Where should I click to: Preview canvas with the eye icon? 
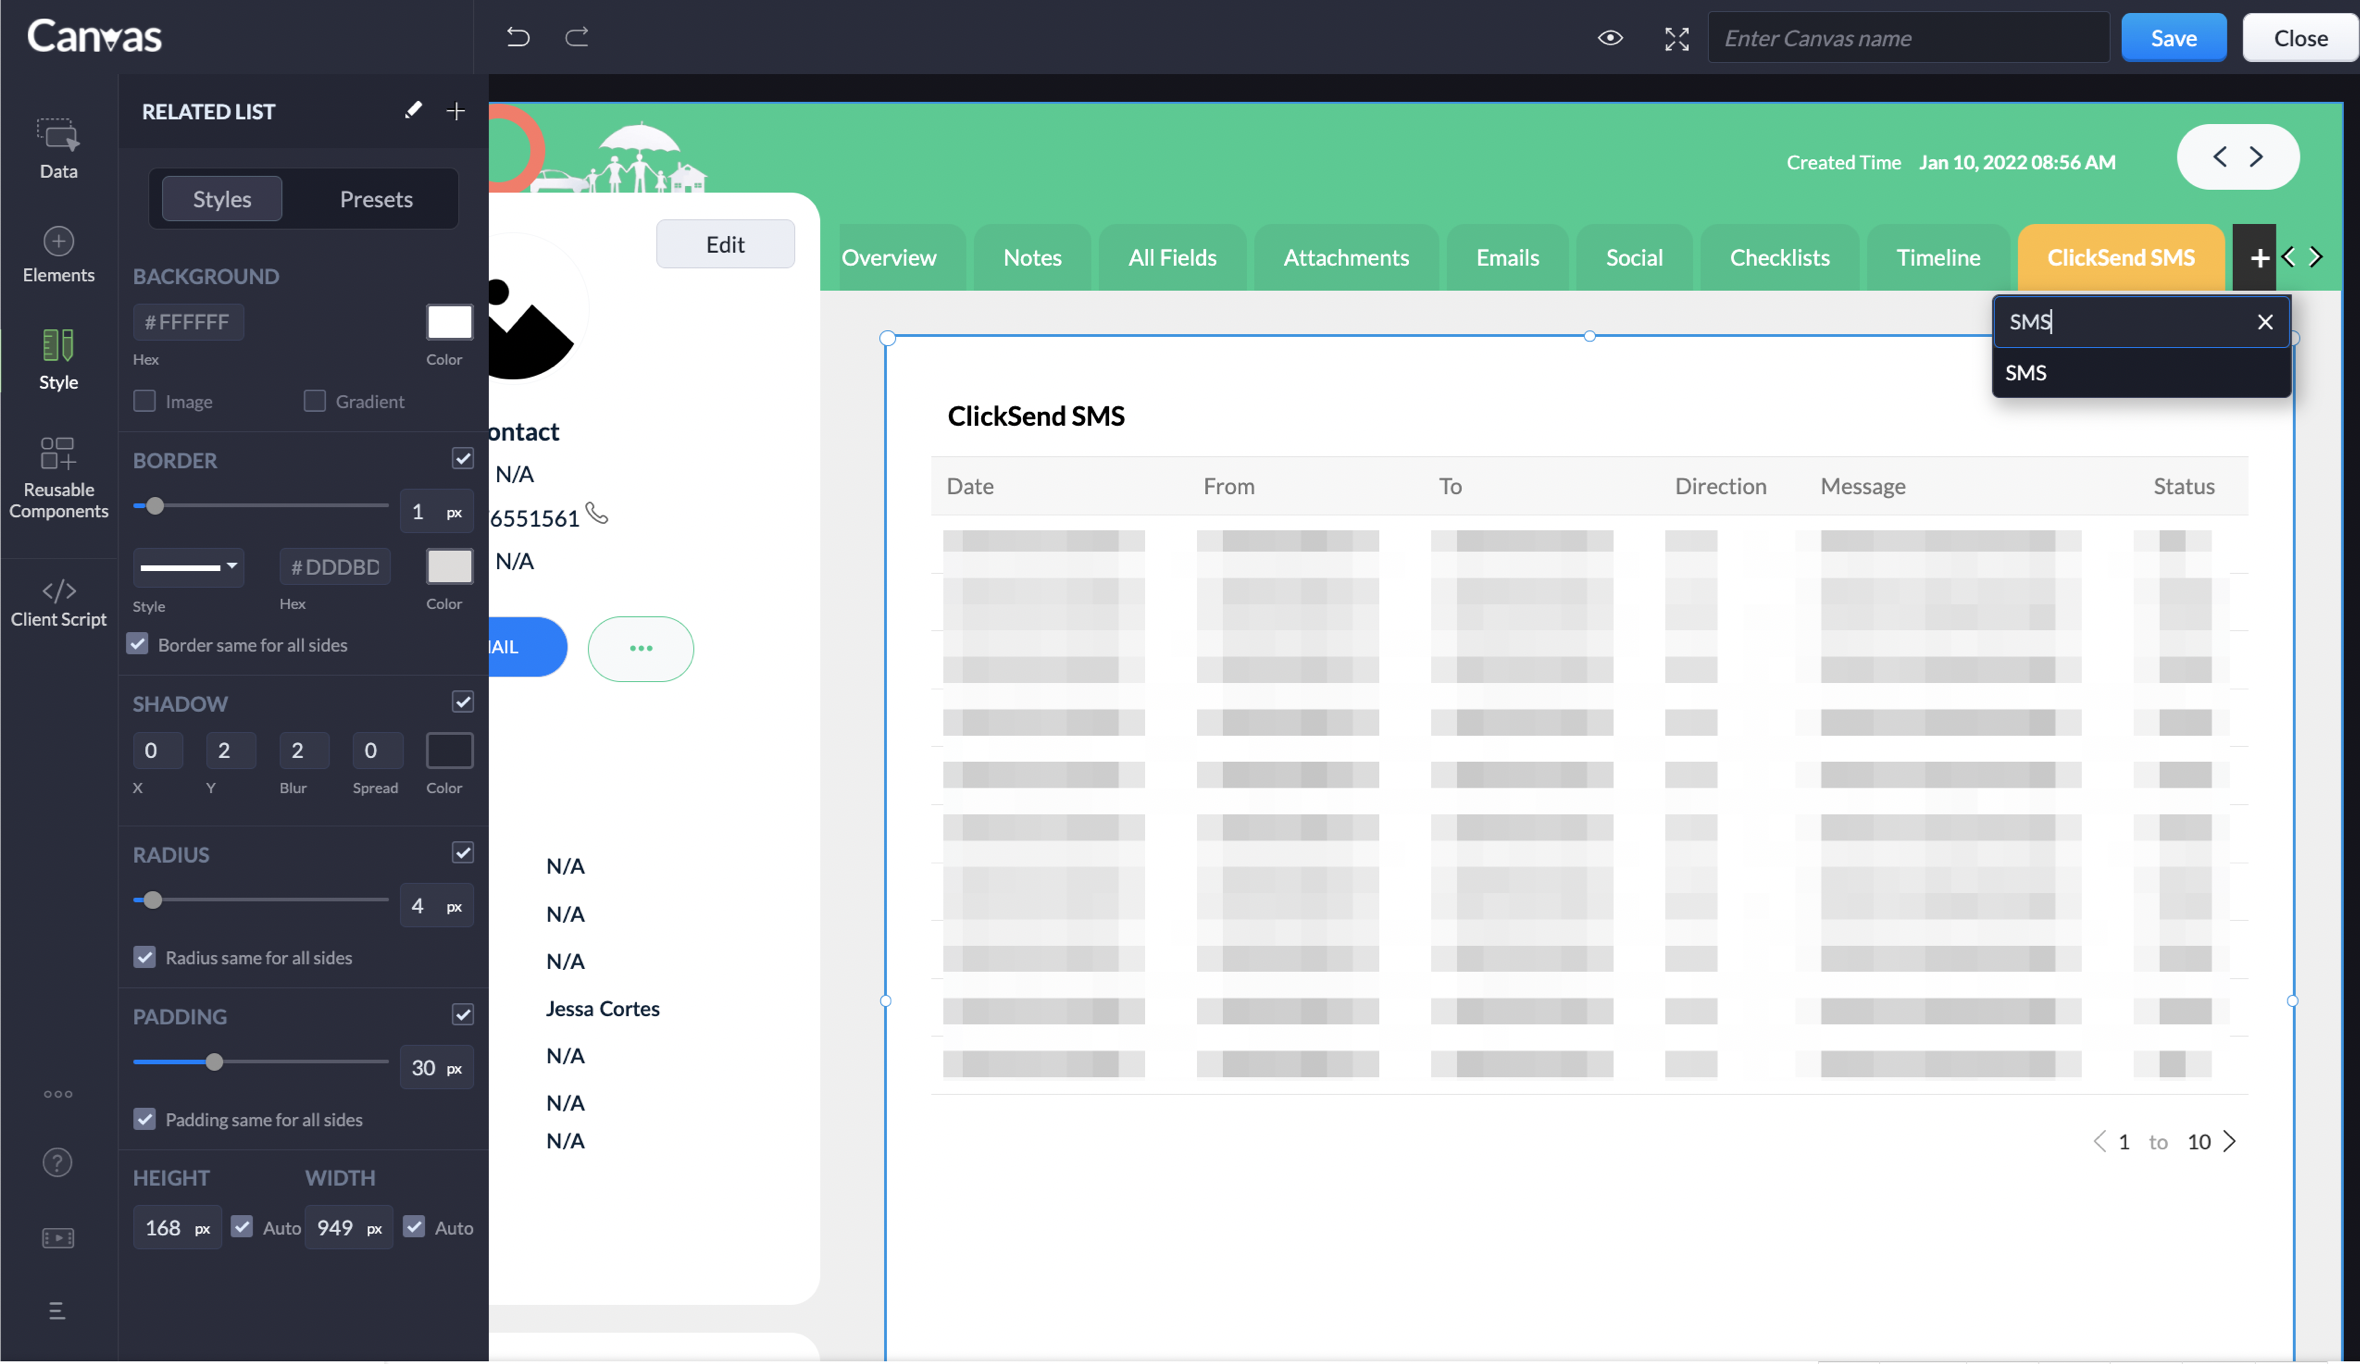1610,38
